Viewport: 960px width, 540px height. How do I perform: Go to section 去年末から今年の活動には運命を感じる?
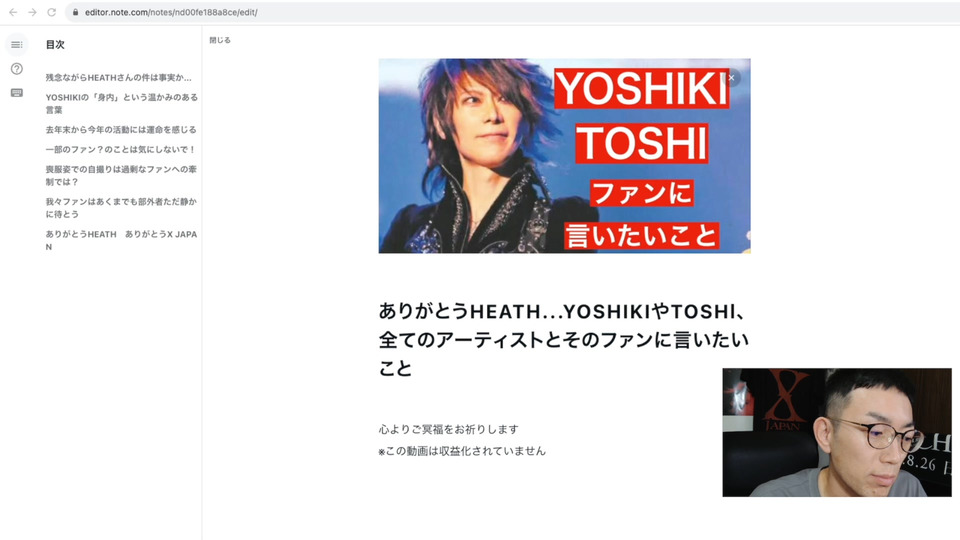121,130
